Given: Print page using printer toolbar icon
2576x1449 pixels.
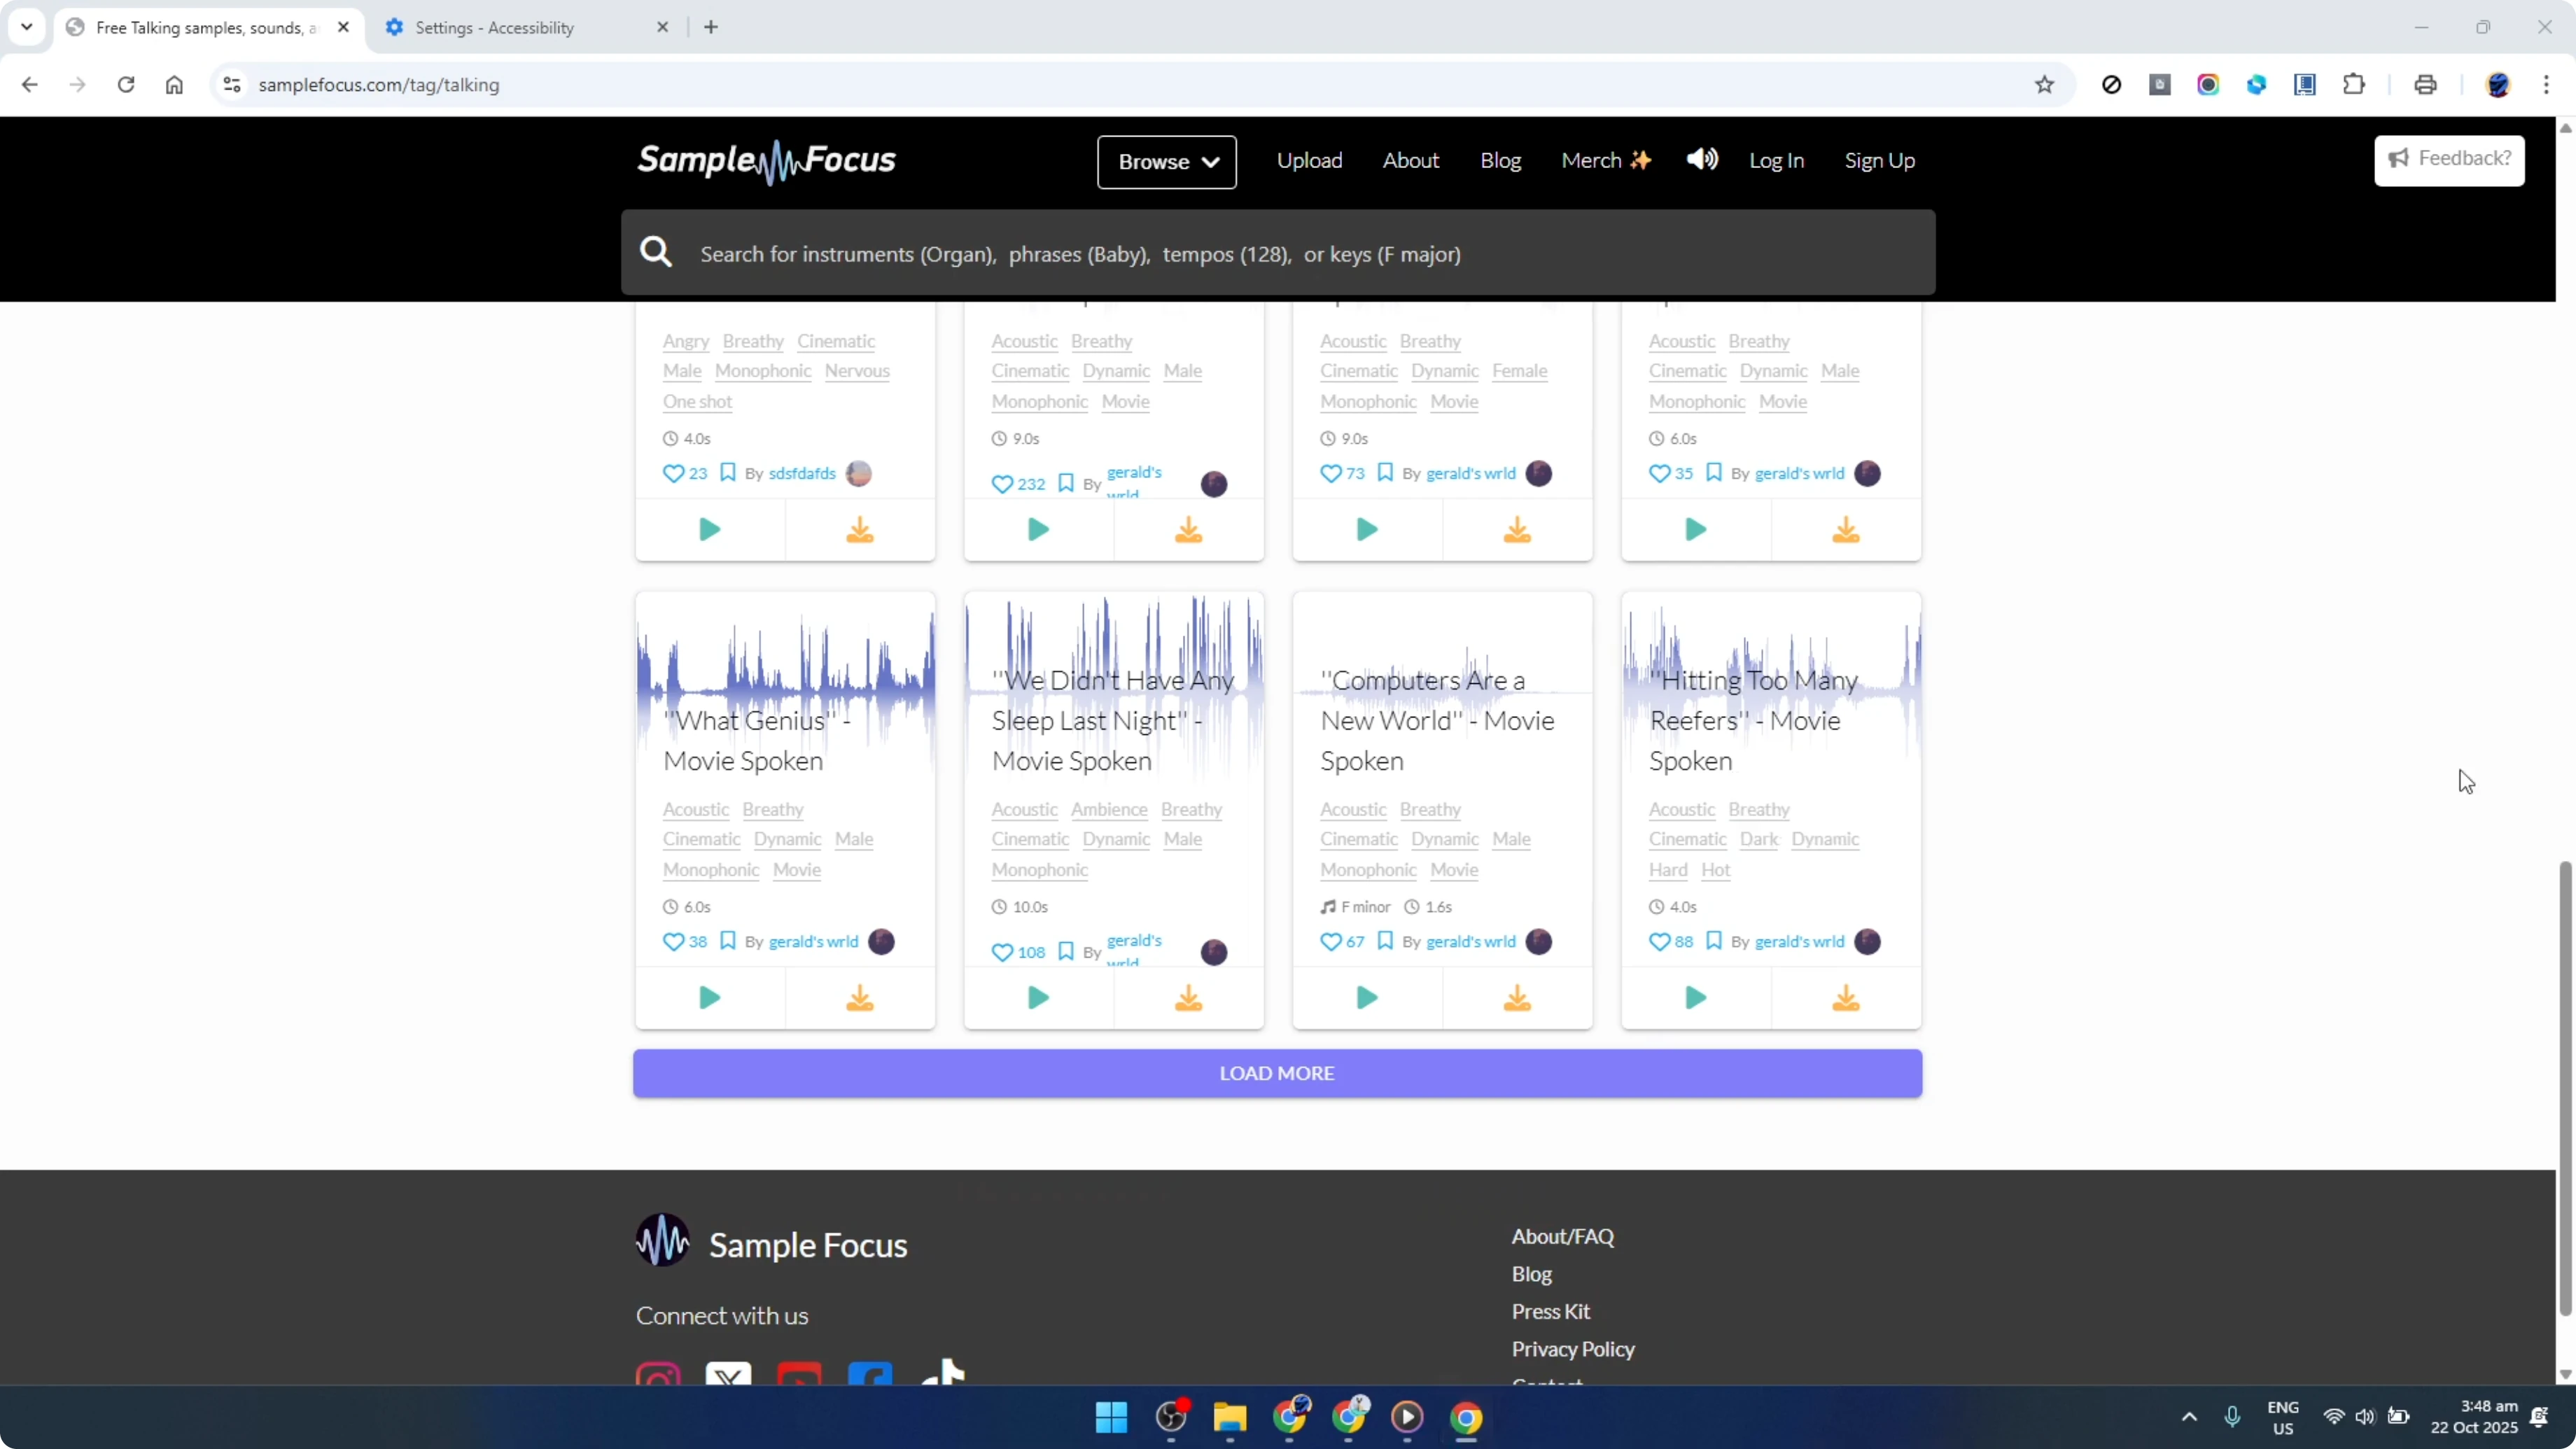Looking at the screenshot, I should 2425,85.
